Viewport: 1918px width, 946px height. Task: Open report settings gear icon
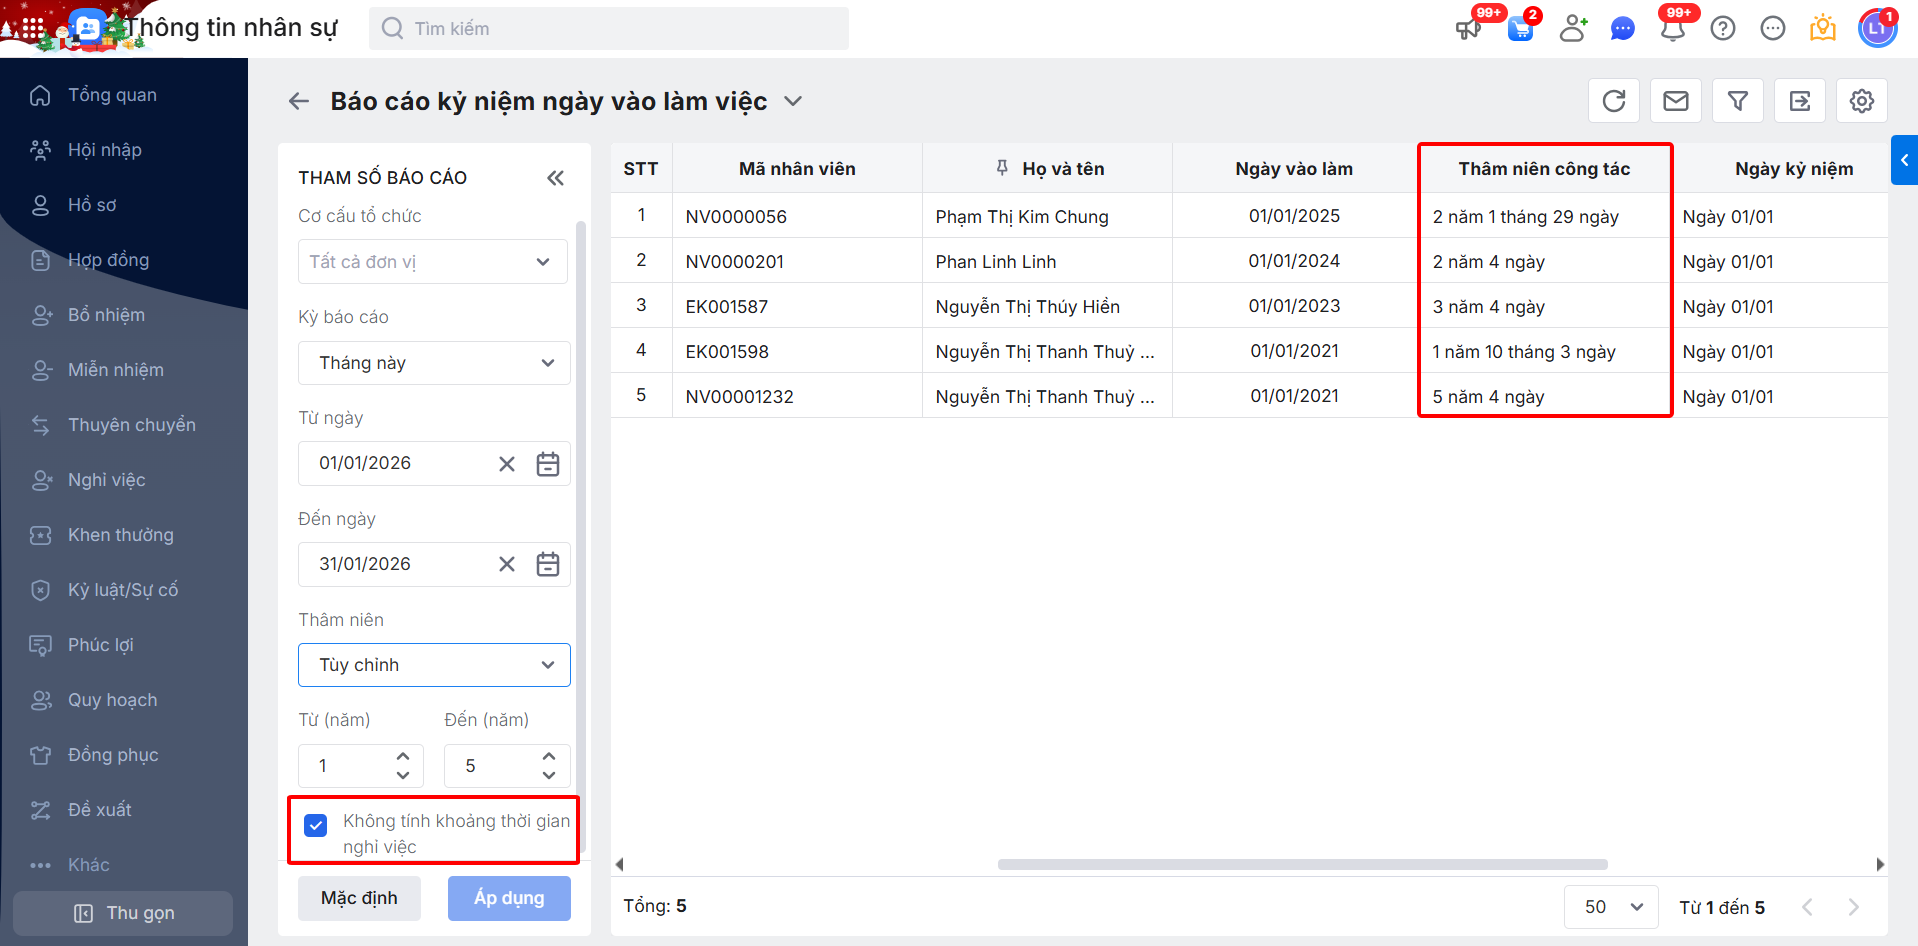click(x=1861, y=101)
